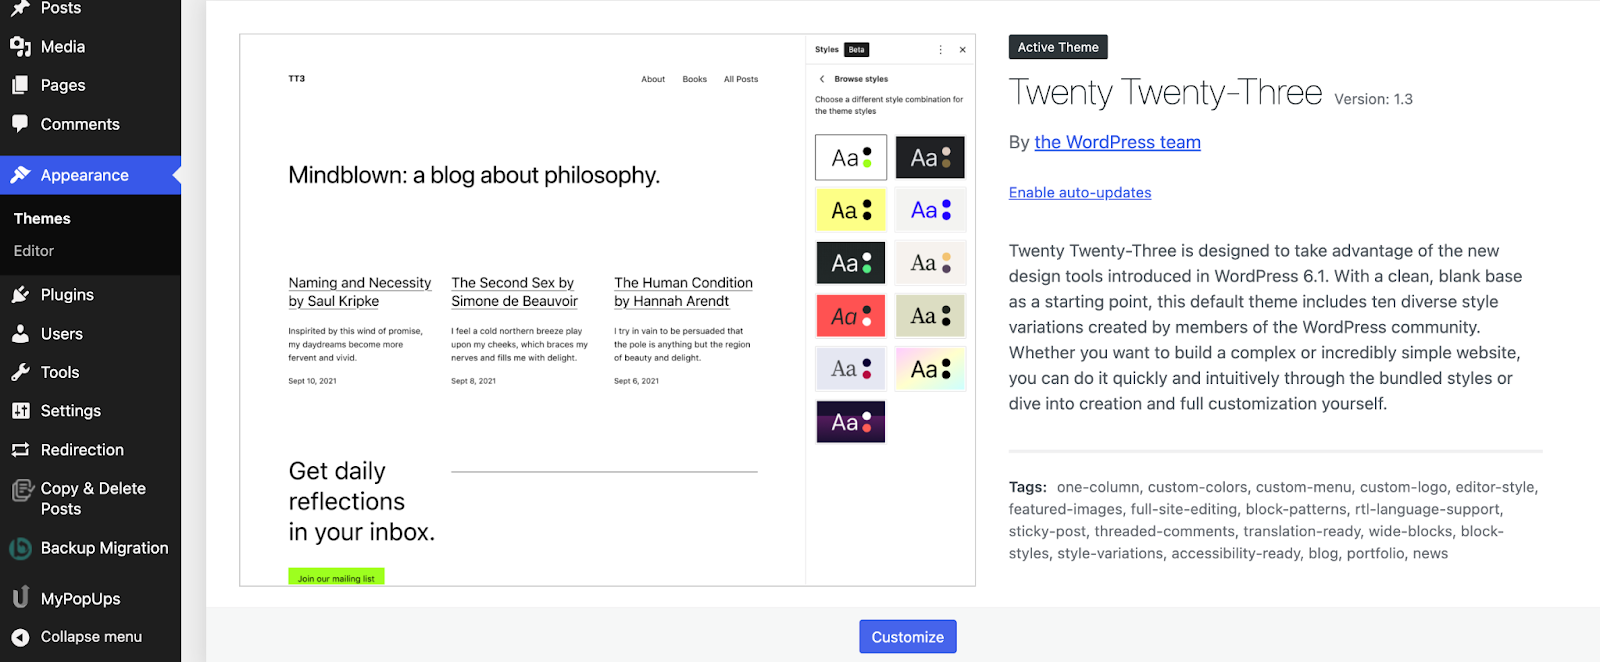The height and width of the screenshot is (662, 1600).
Task: Click the Users person icon
Action: click(x=20, y=334)
